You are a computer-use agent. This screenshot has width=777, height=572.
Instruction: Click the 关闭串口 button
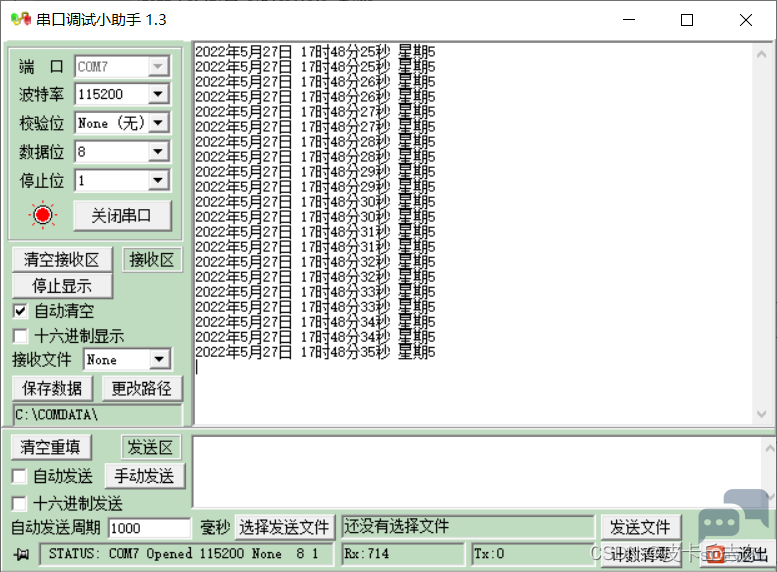(x=122, y=216)
